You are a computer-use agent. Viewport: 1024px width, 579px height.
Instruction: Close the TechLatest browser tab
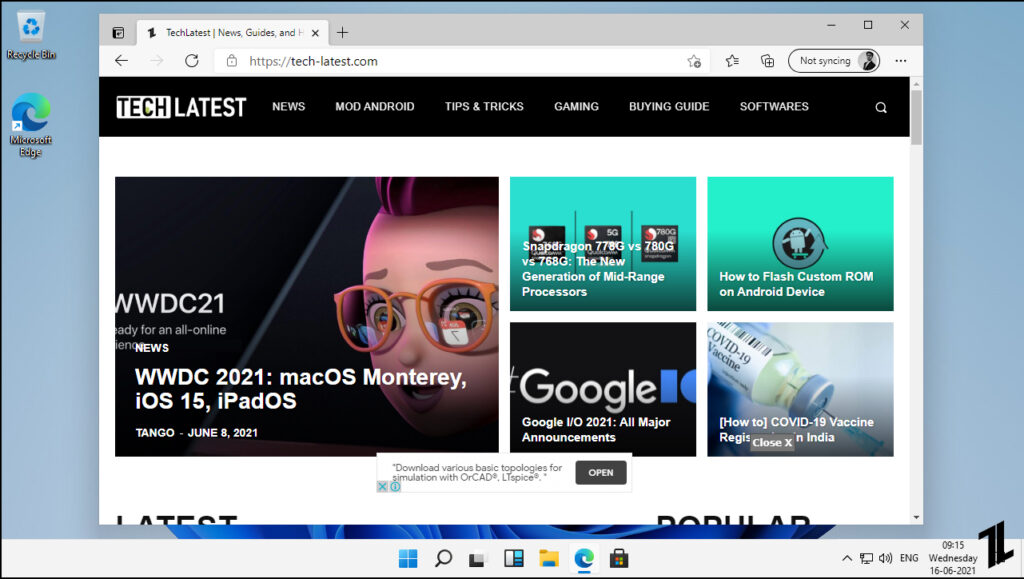point(315,33)
